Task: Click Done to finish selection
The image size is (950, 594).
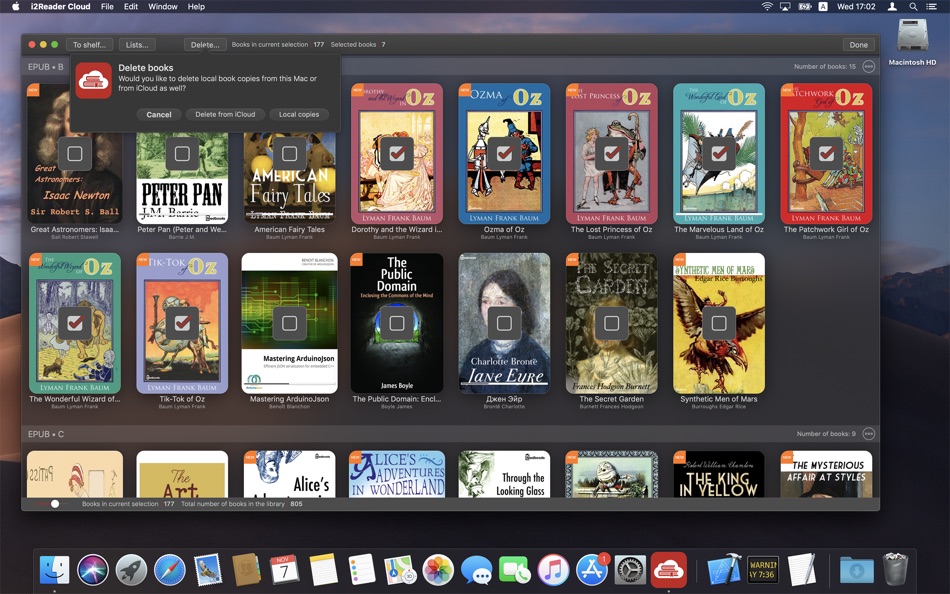Action: click(x=859, y=44)
